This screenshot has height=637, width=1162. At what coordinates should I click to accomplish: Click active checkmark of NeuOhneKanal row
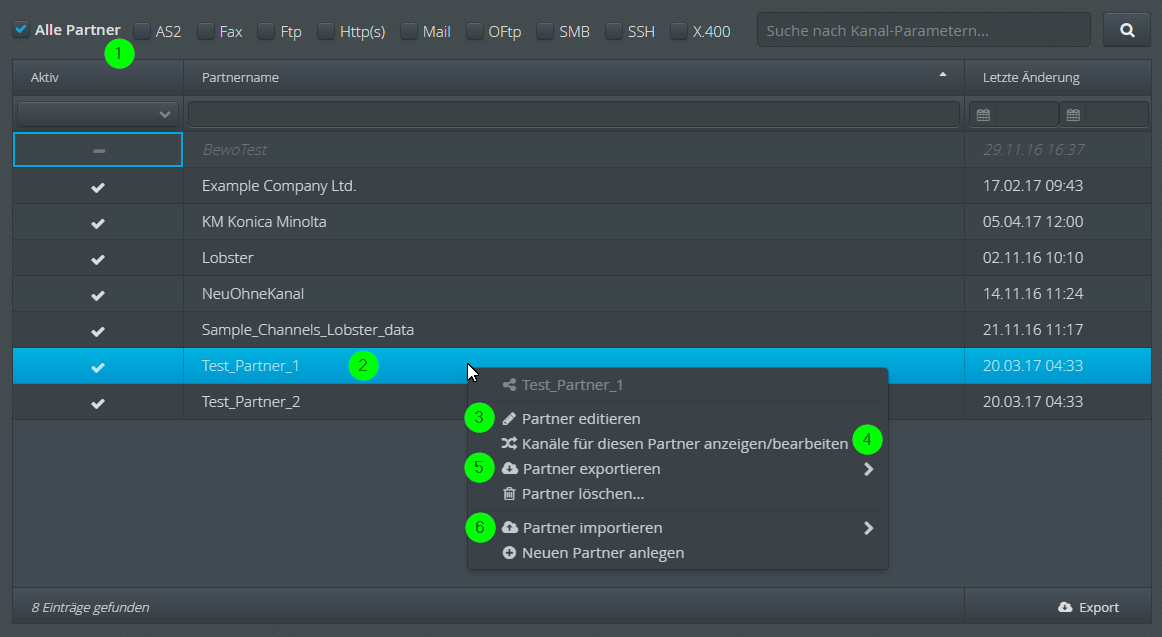pos(98,295)
